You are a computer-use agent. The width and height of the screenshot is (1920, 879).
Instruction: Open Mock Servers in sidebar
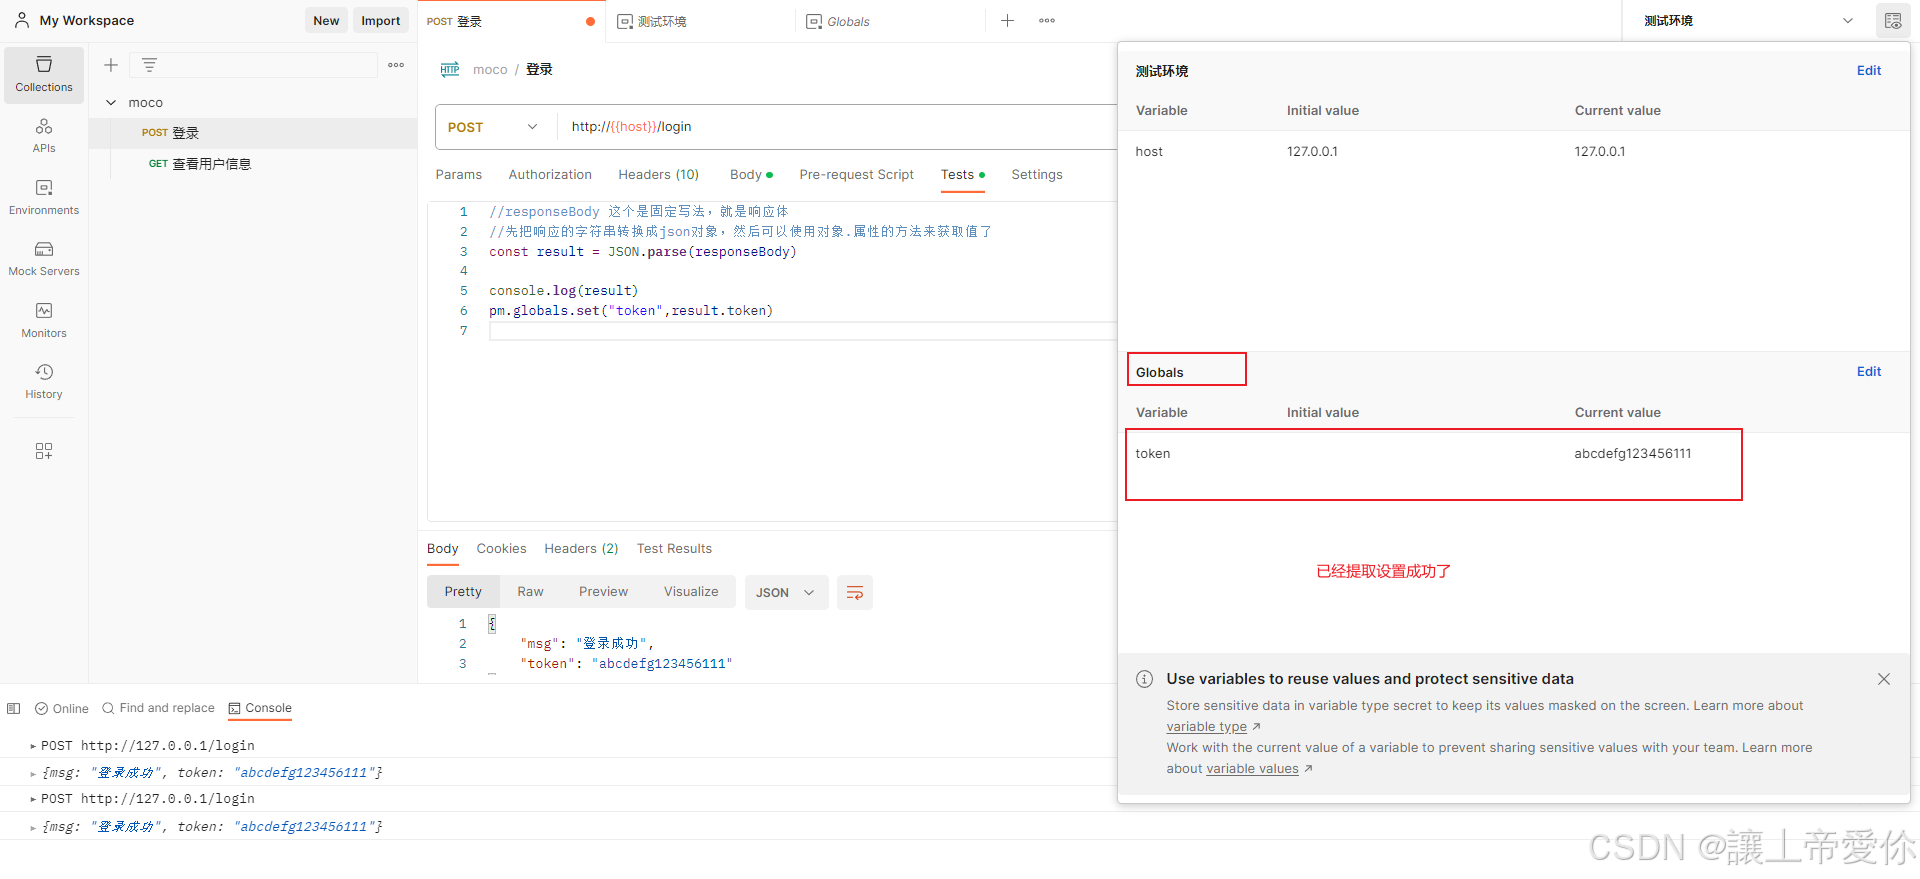(44, 258)
